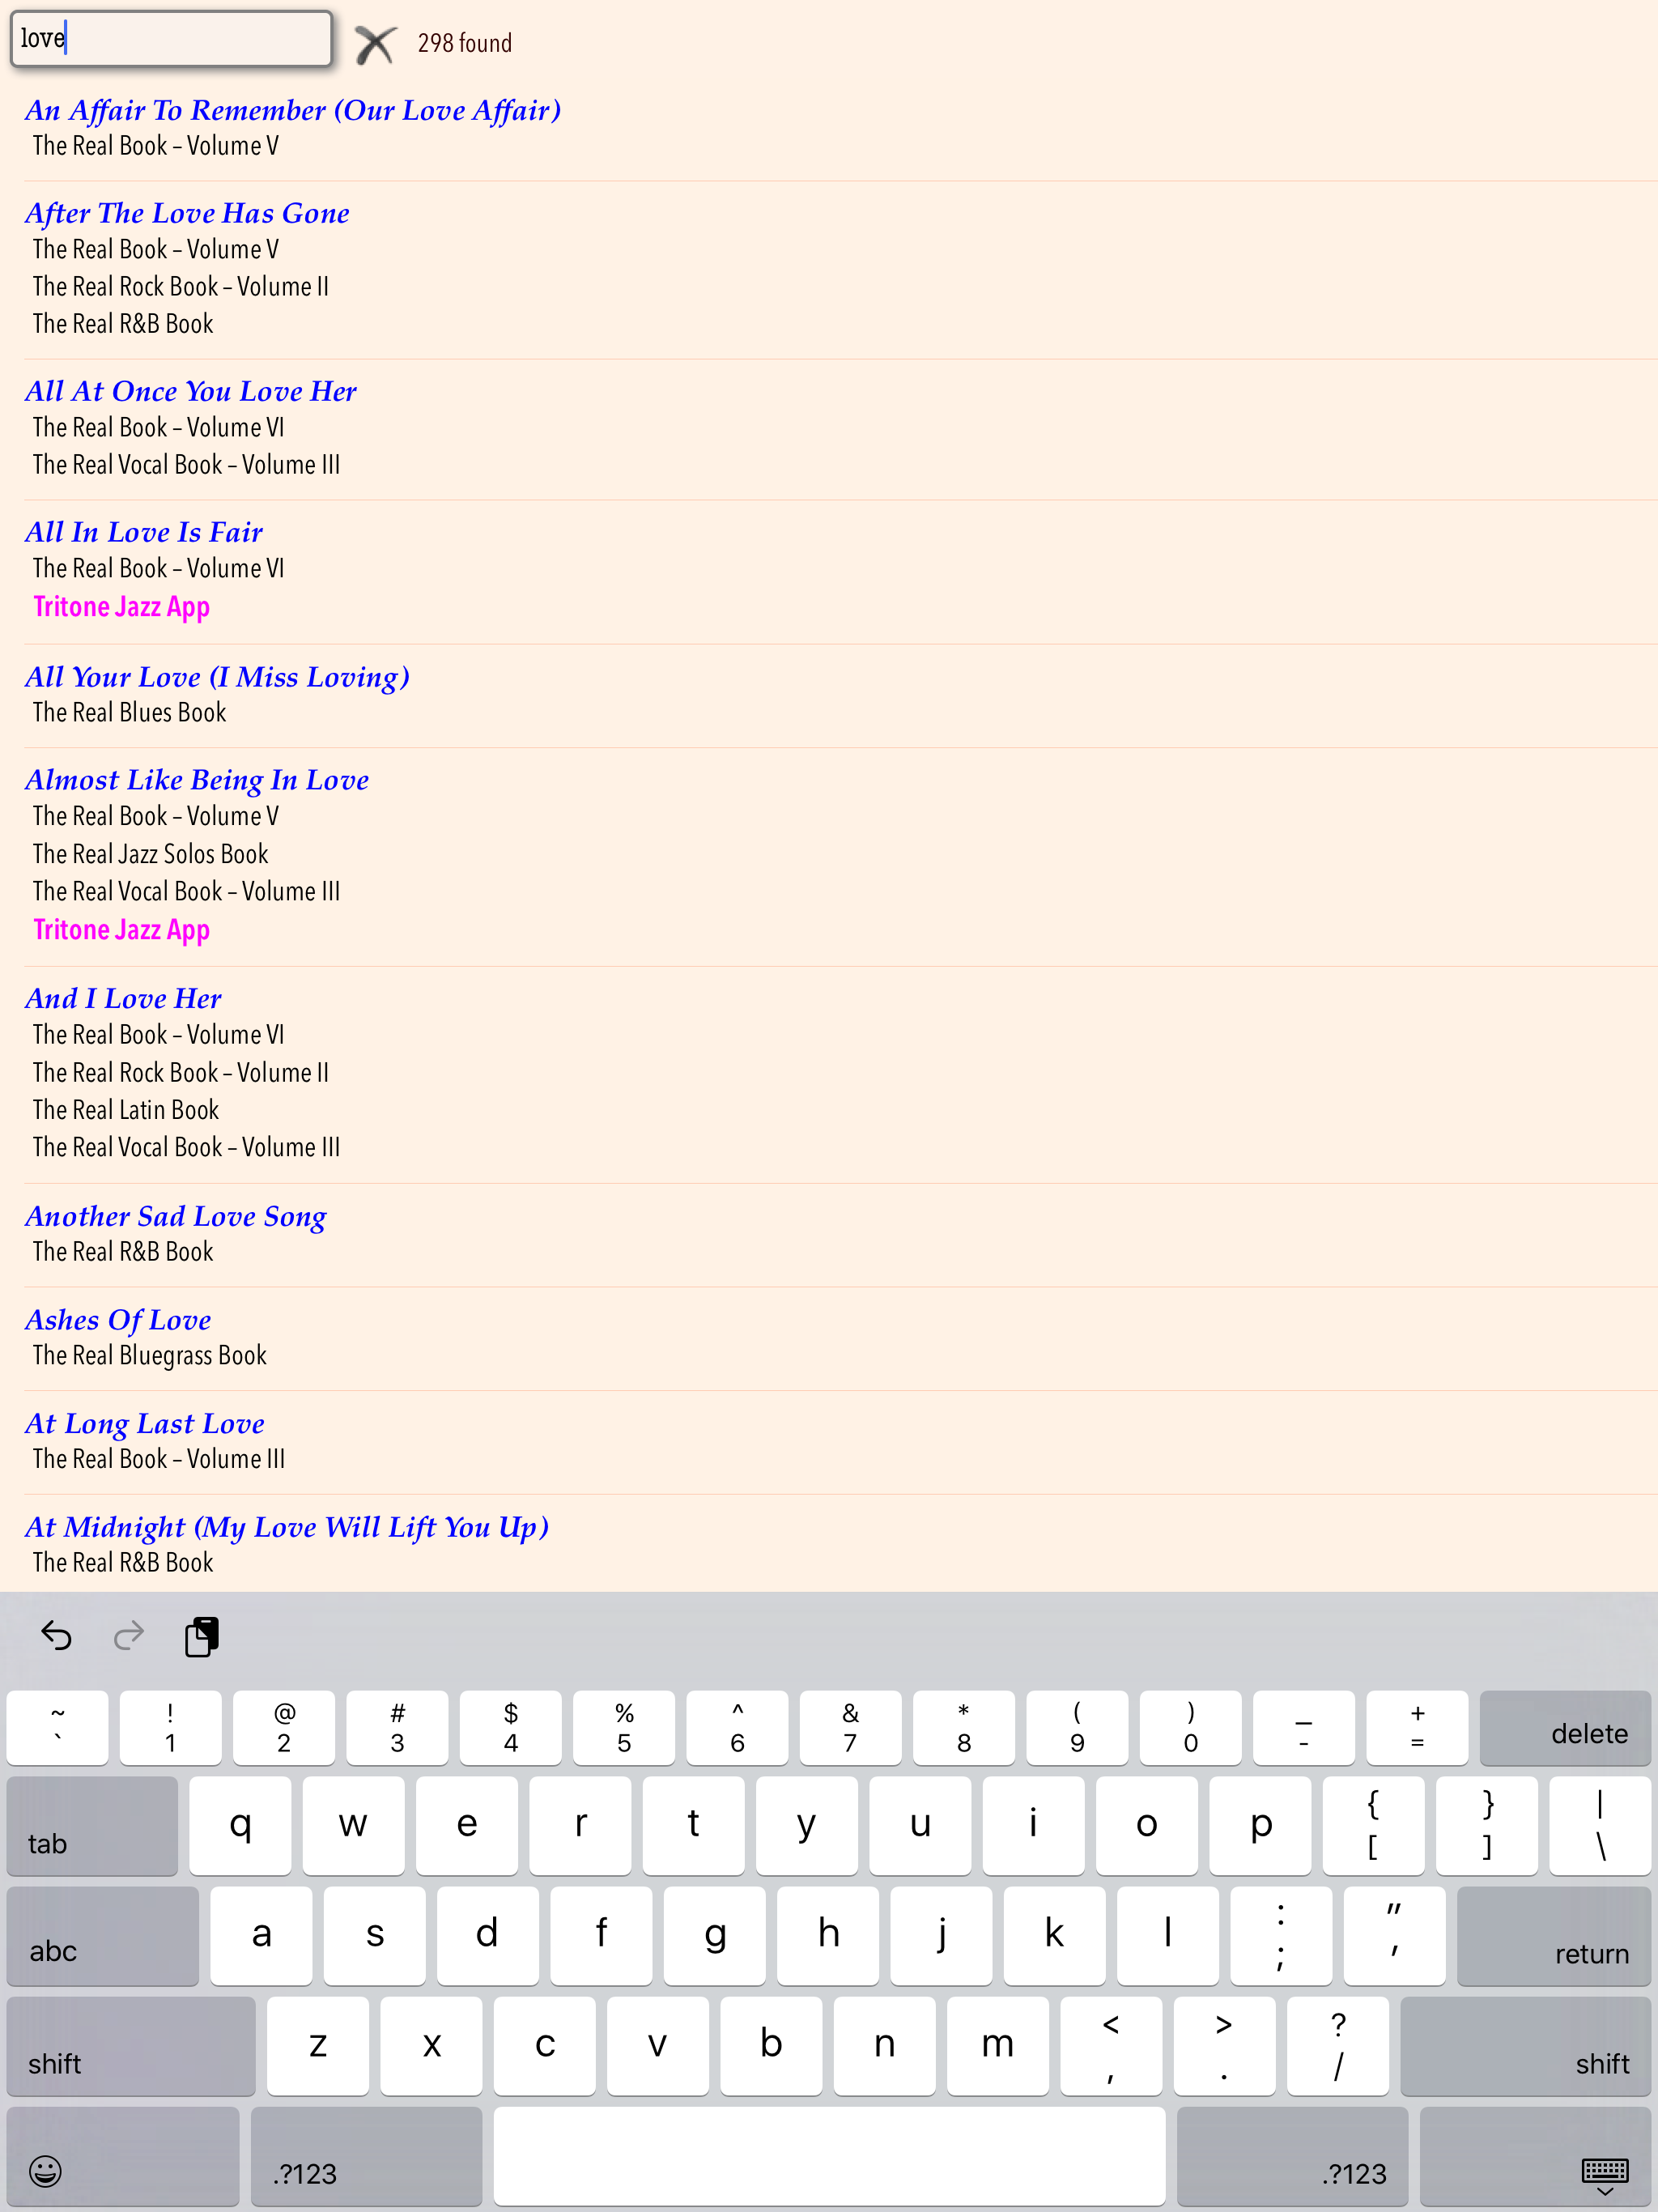This screenshot has height=2212, width=1658.
Task: Open 'All Your Love (I Miss Loving)'
Action: (217, 677)
